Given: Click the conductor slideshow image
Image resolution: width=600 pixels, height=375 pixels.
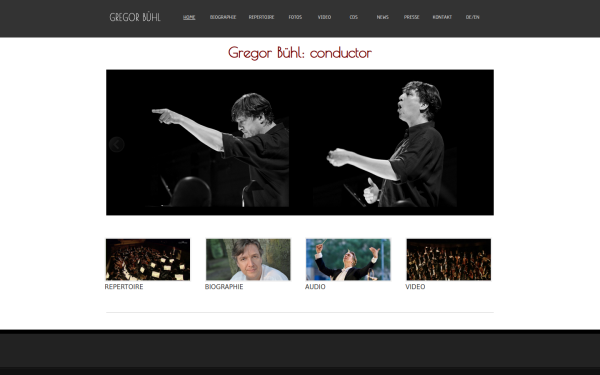Looking at the screenshot, I should tap(300, 142).
